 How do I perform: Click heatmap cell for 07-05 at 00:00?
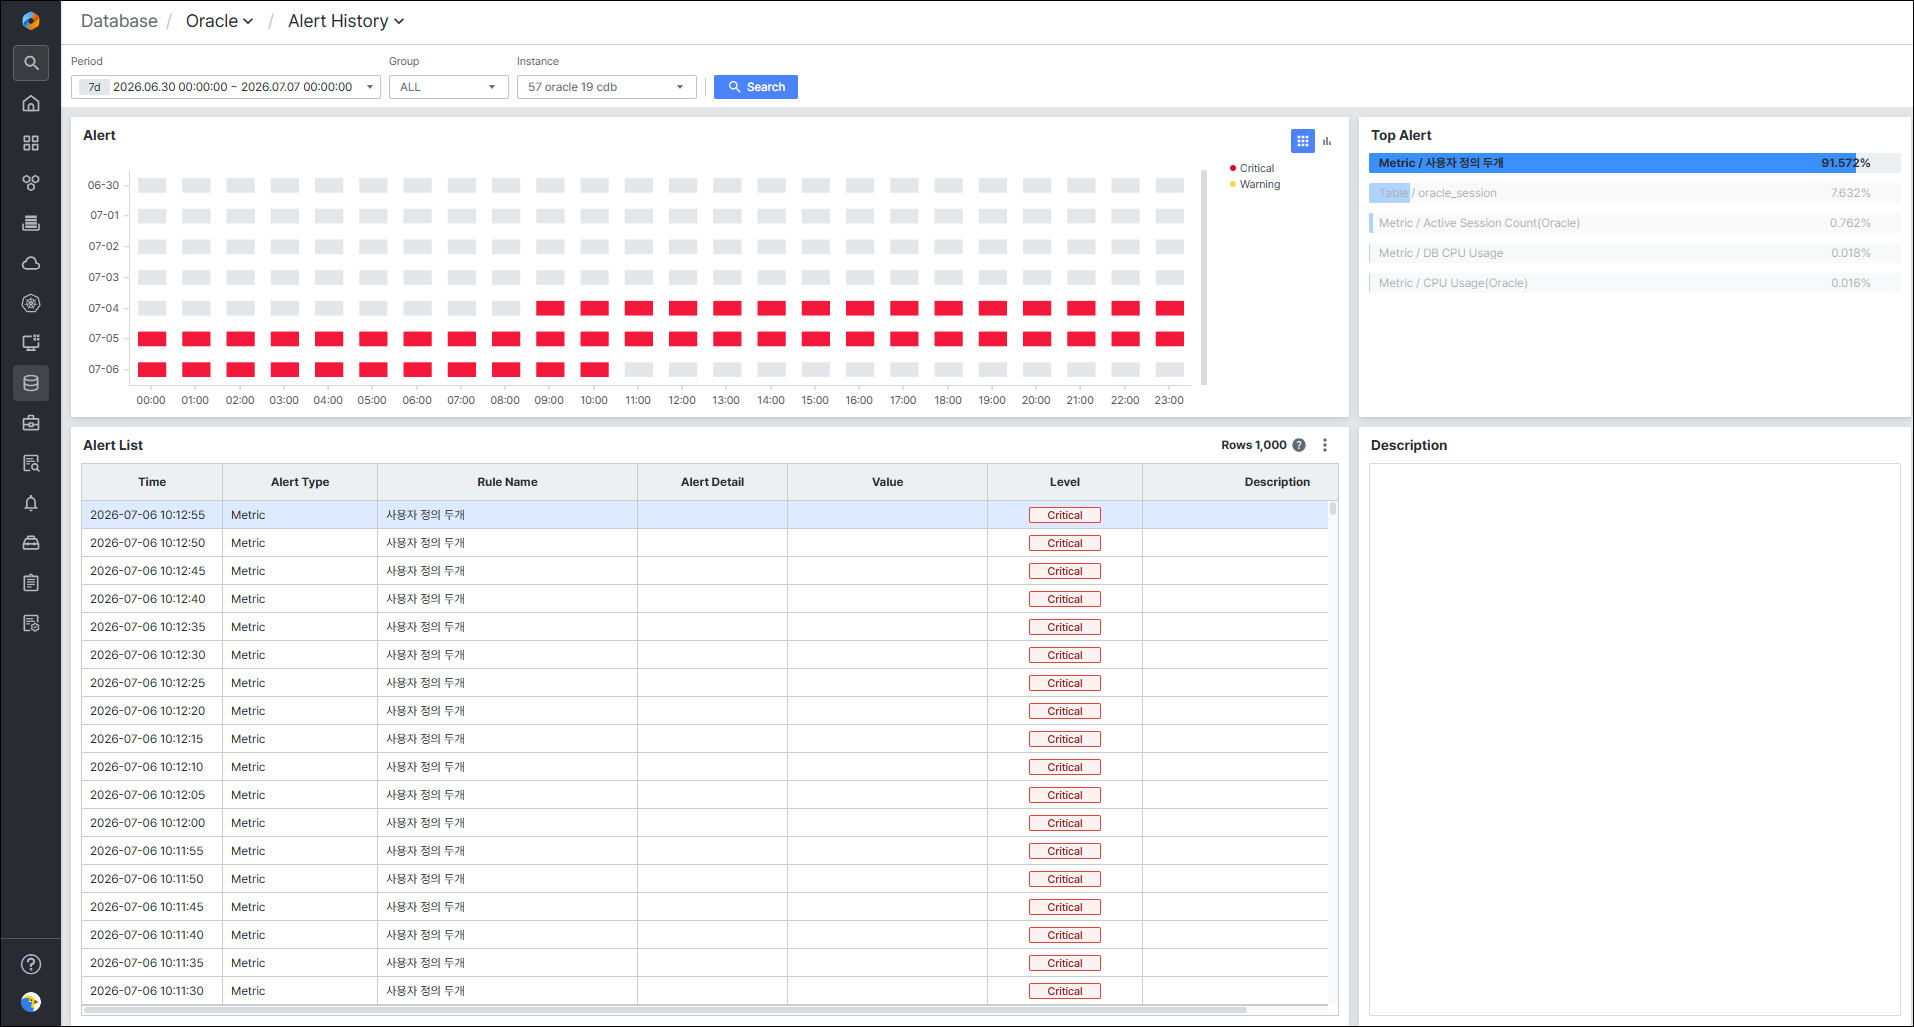tap(152, 339)
